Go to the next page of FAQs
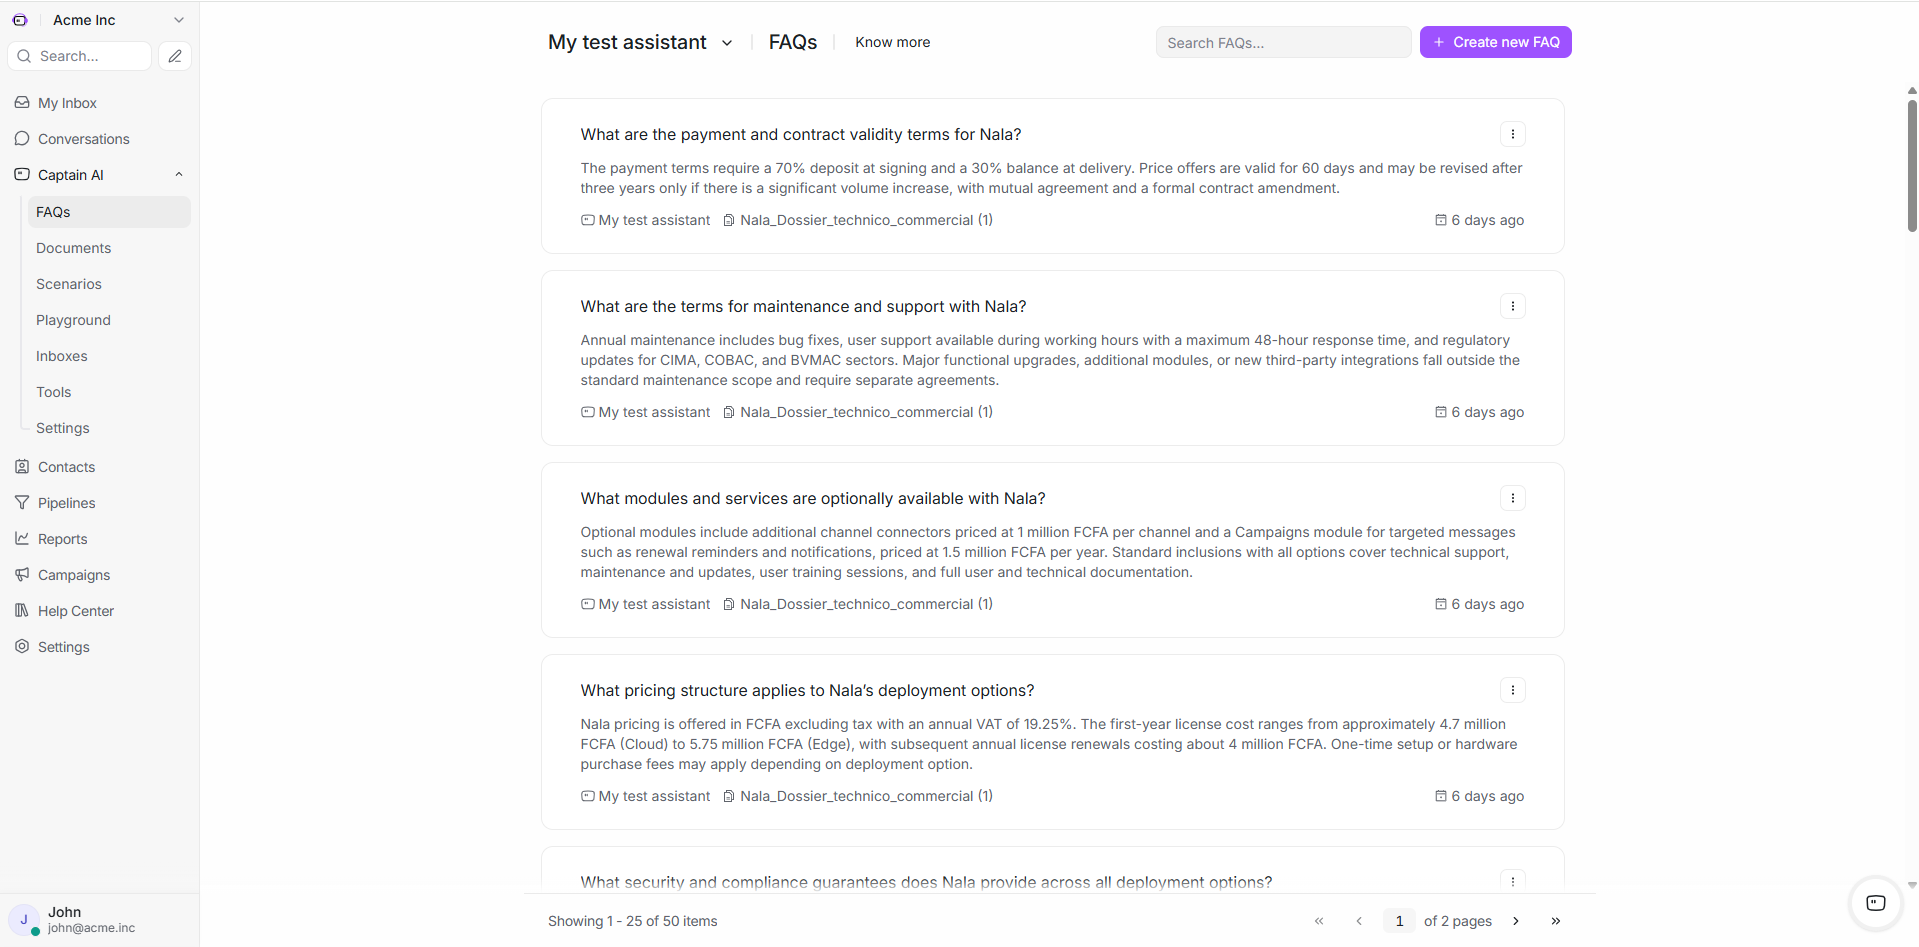Image resolution: width=1919 pixels, height=947 pixels. point(1516,921)
